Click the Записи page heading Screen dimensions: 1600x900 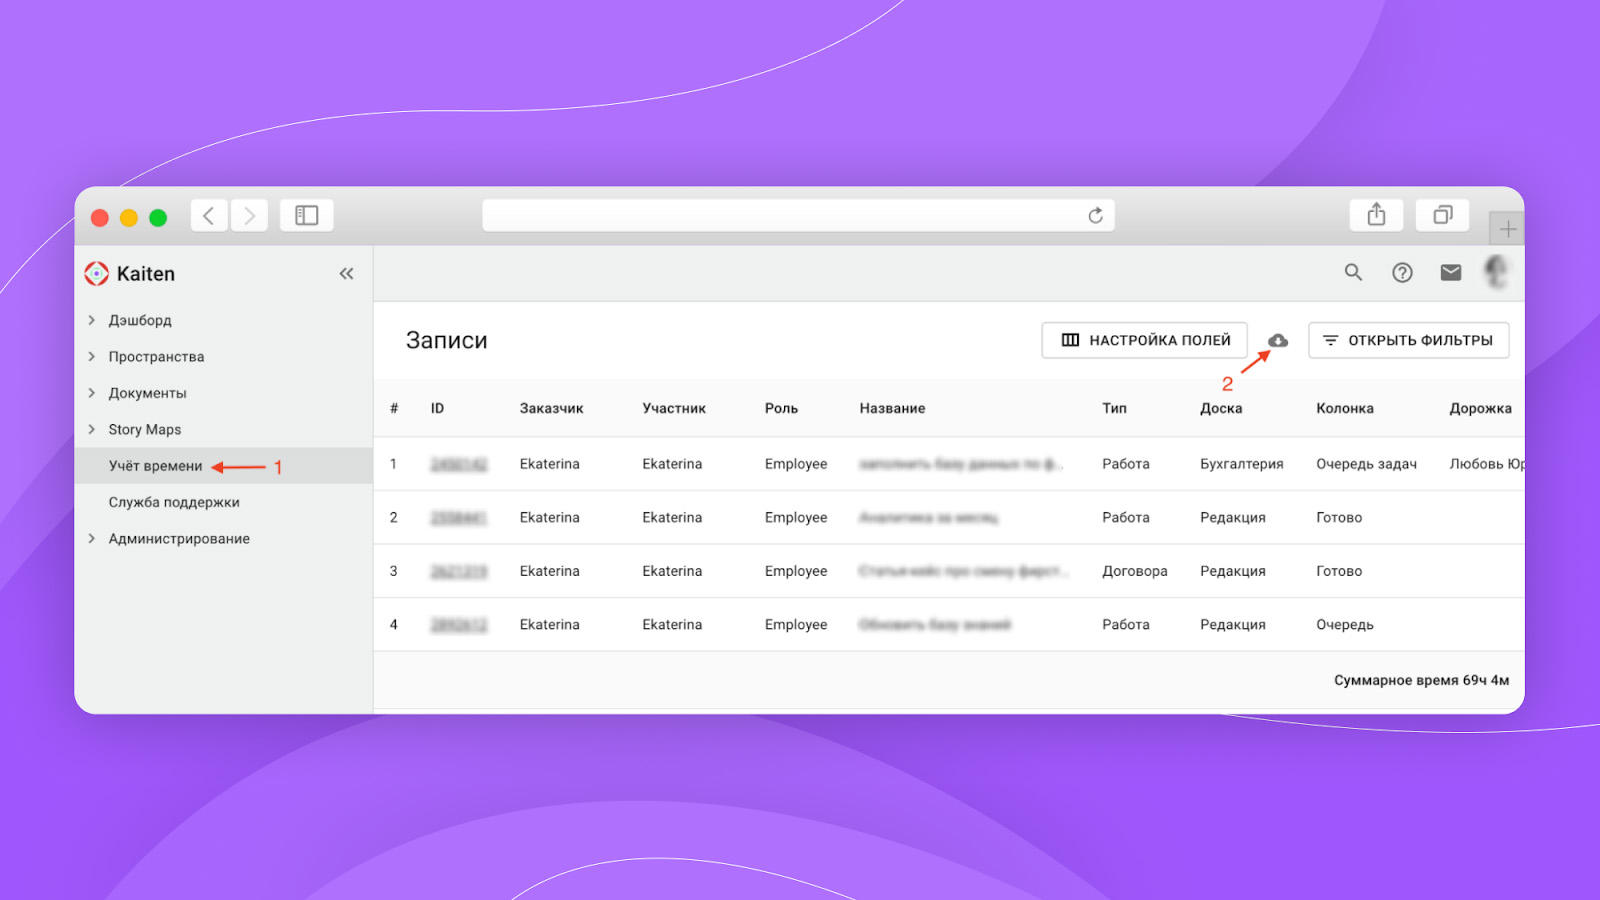446,340
